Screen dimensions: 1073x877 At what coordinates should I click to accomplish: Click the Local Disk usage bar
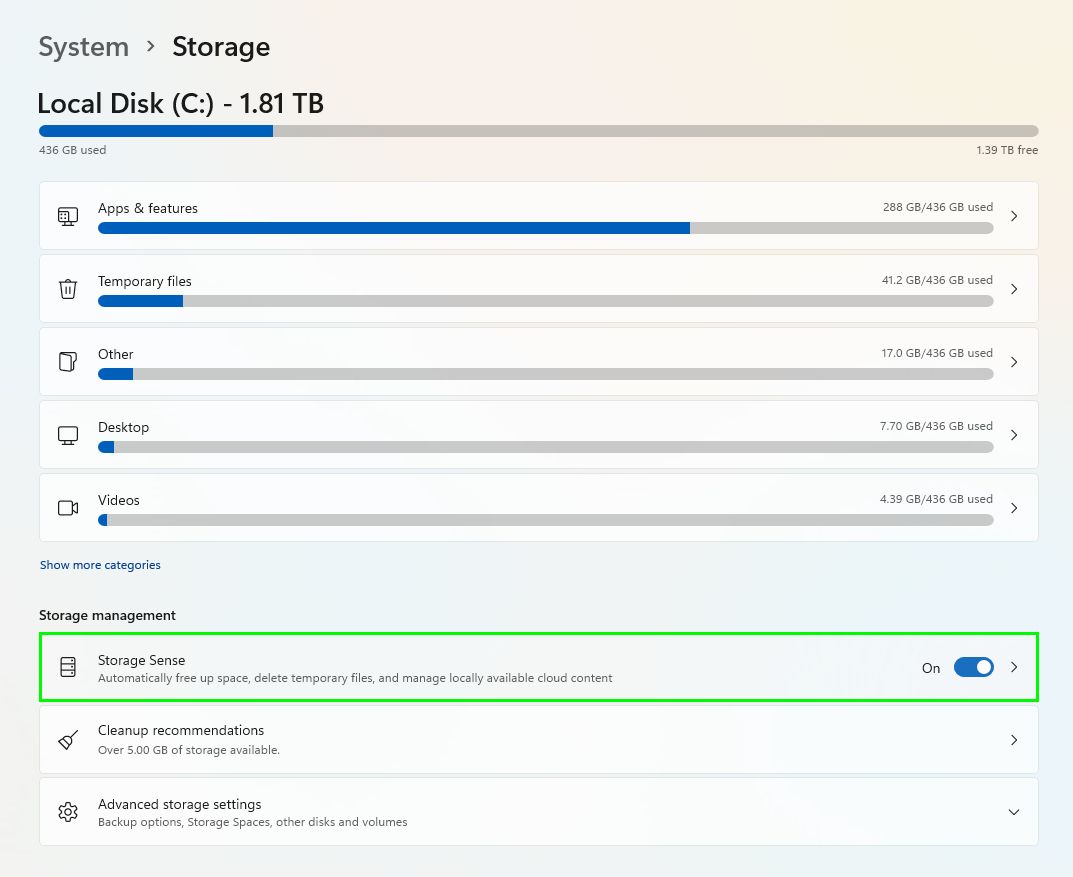(x=538, y=130)
